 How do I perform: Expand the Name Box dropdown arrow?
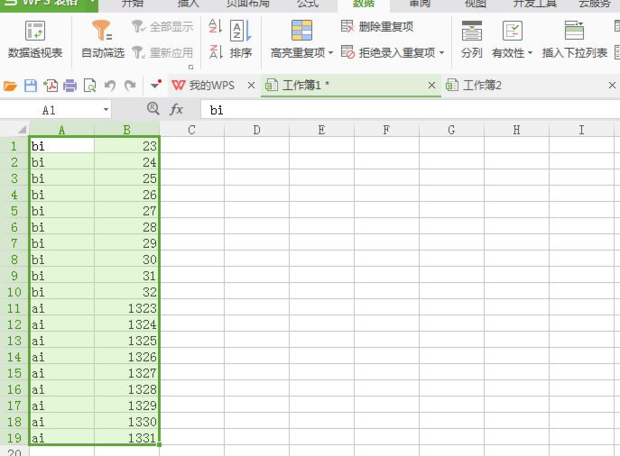point(106,110)
